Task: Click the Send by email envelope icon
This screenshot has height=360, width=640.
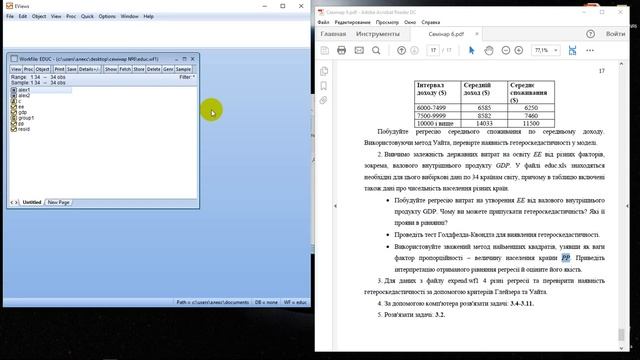Action: (x=359, y=50)
